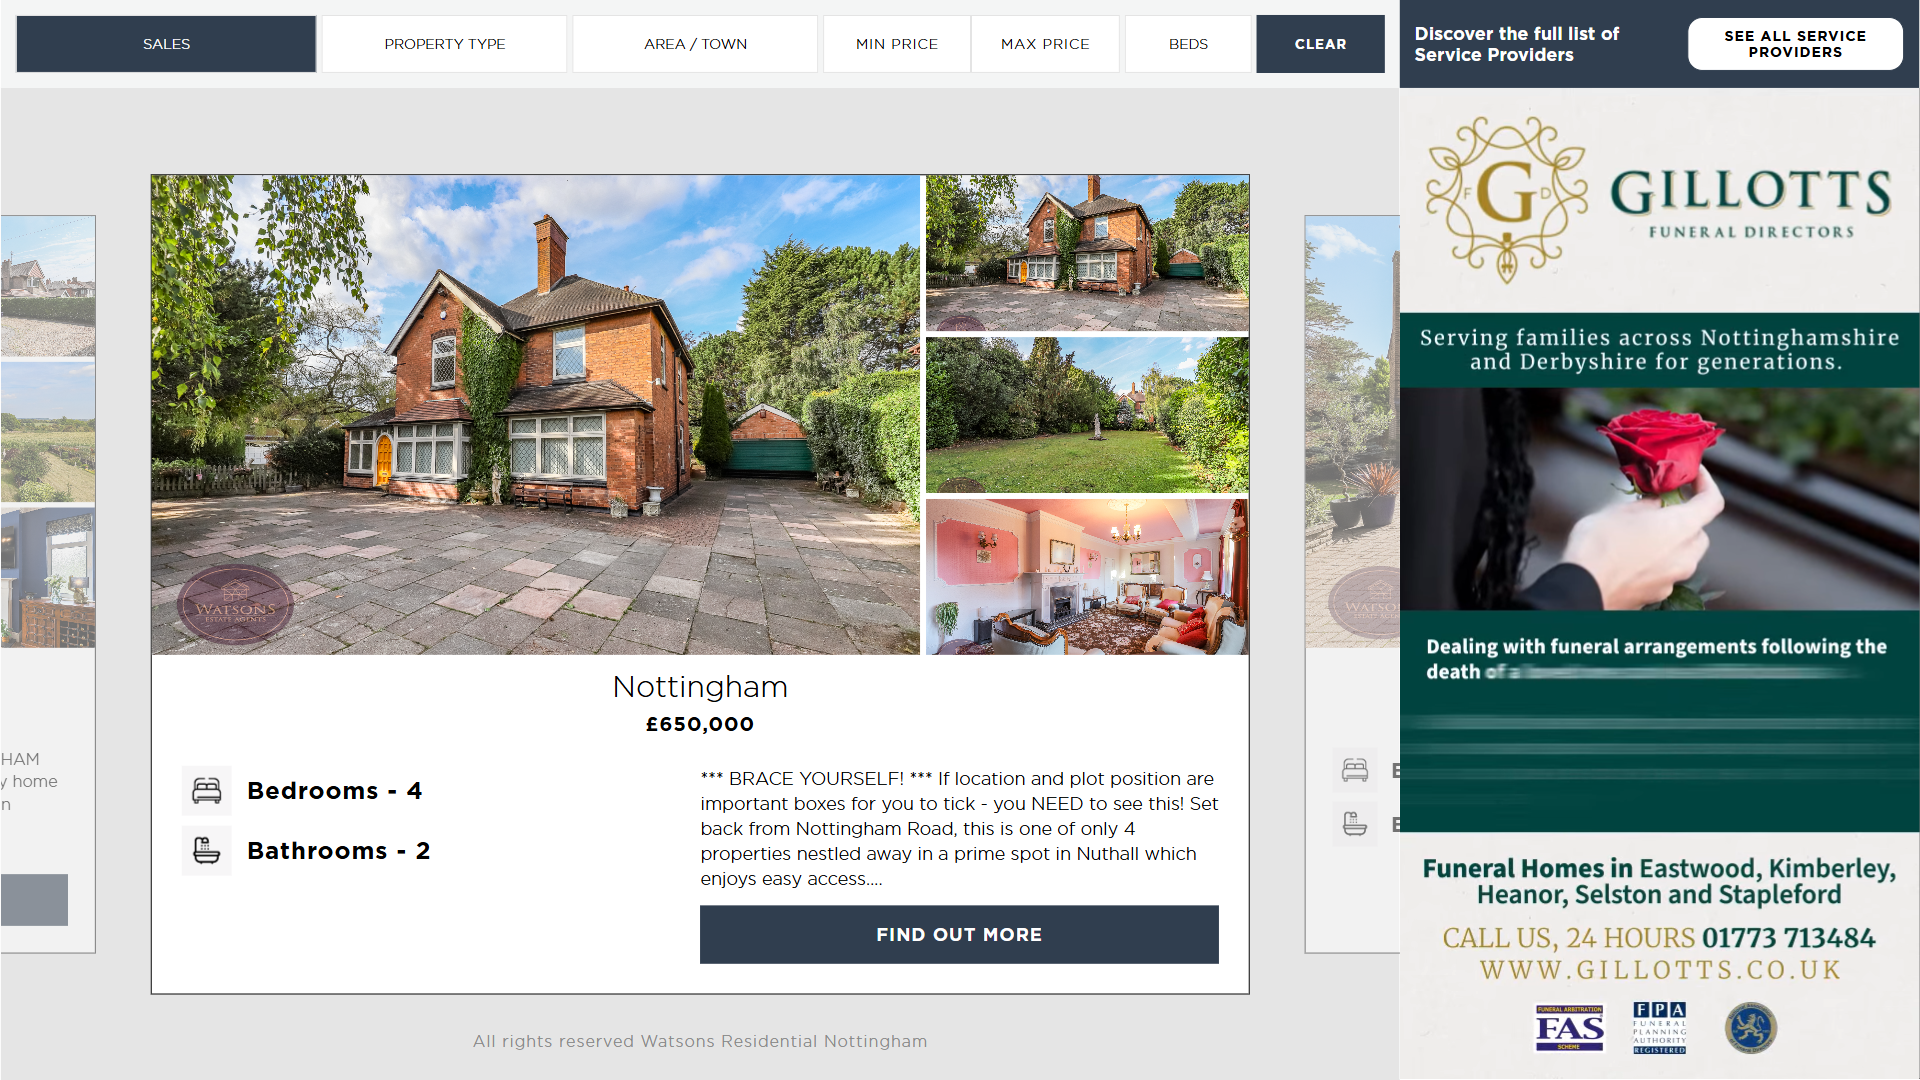Click the round blue lion crest badge

click(x=1751, y=1028)
